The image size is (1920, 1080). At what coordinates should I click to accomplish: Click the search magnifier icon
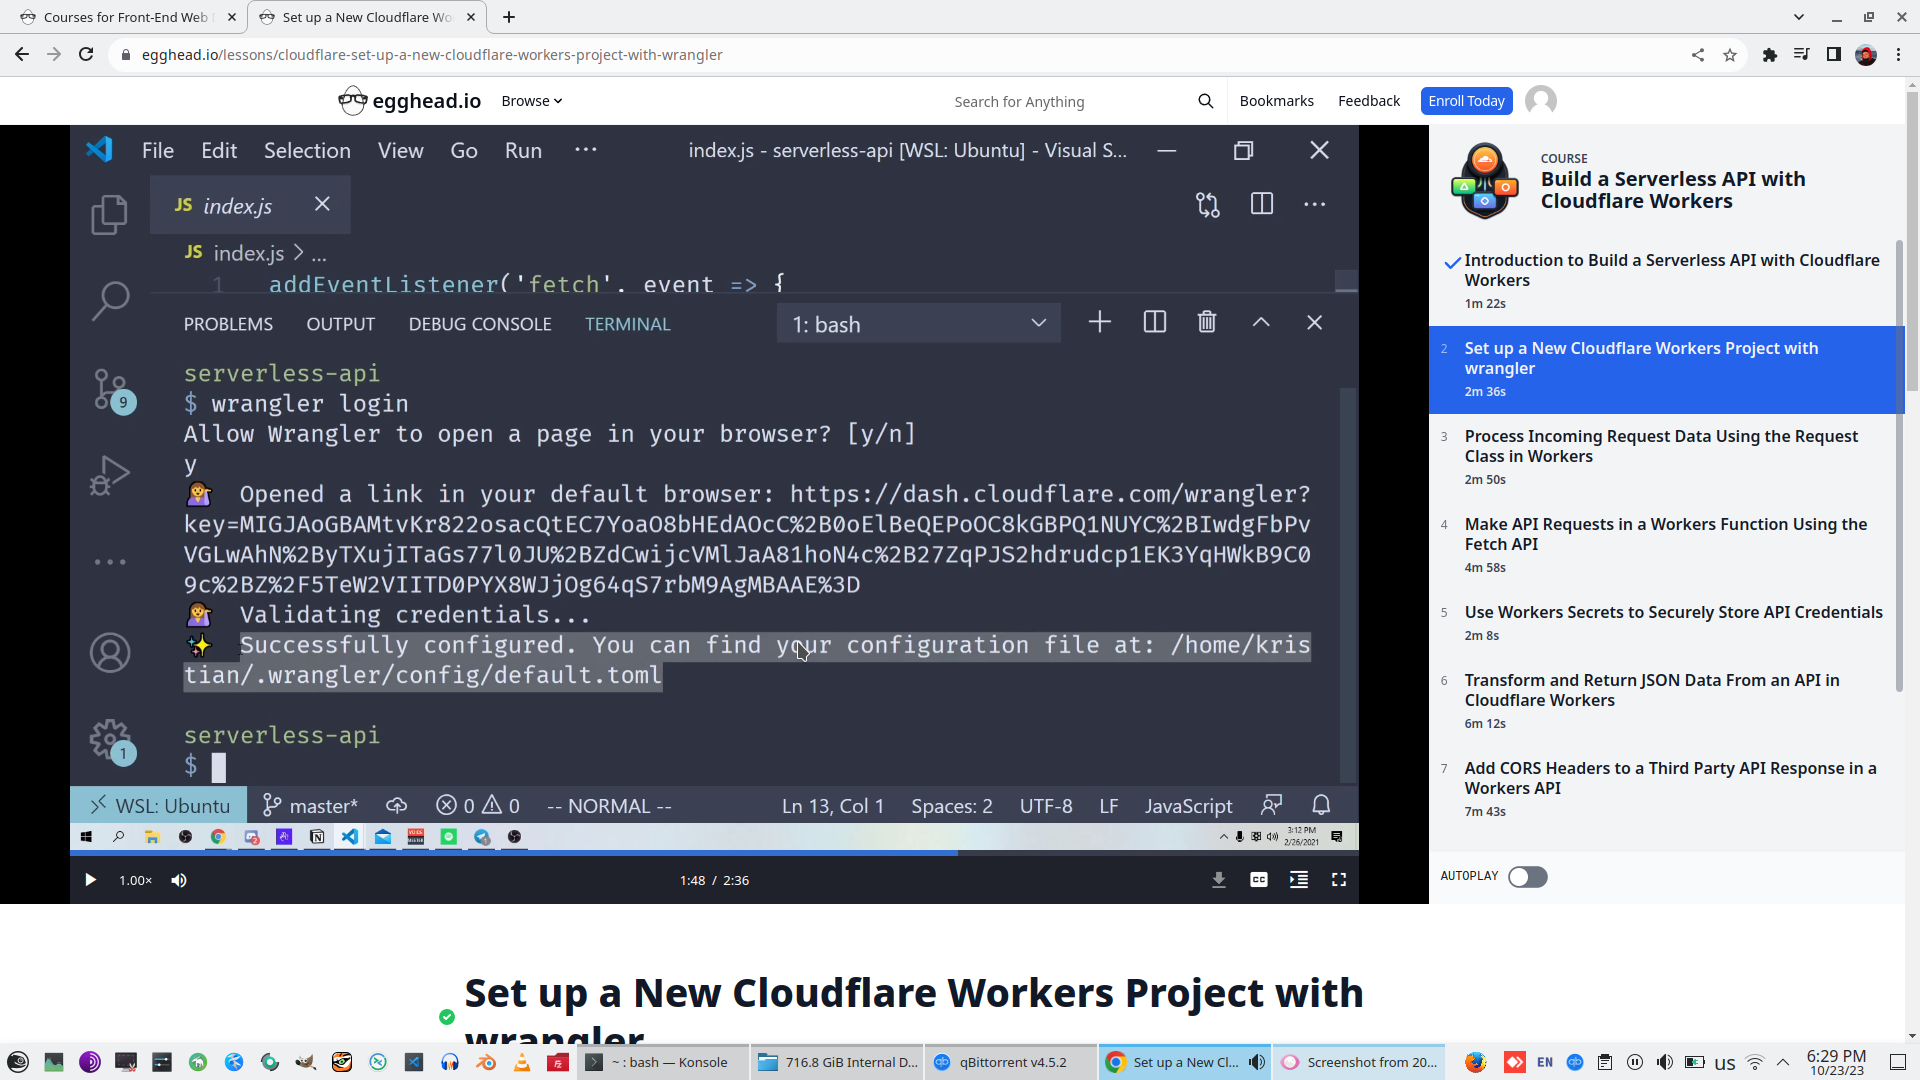(1205, 101)
